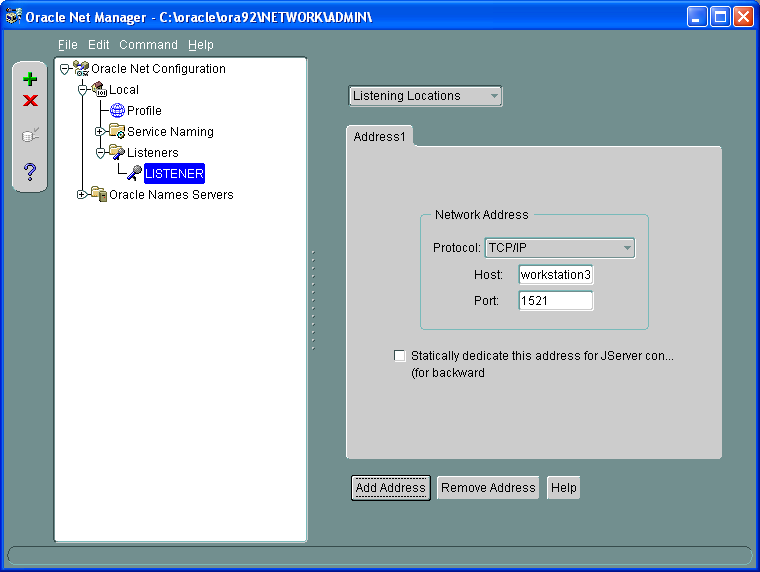Click the Oracle Names Servers folder icon

tap(99, 194)
